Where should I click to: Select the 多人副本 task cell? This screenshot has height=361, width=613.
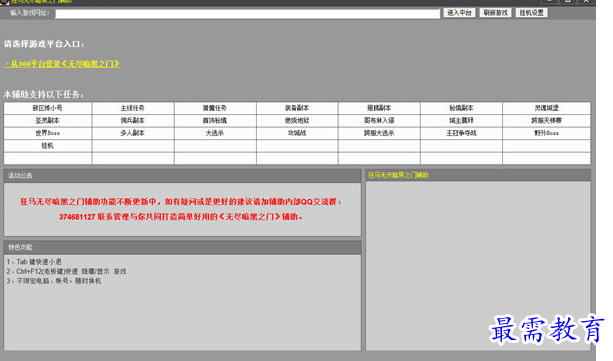(x=133, y=133)
